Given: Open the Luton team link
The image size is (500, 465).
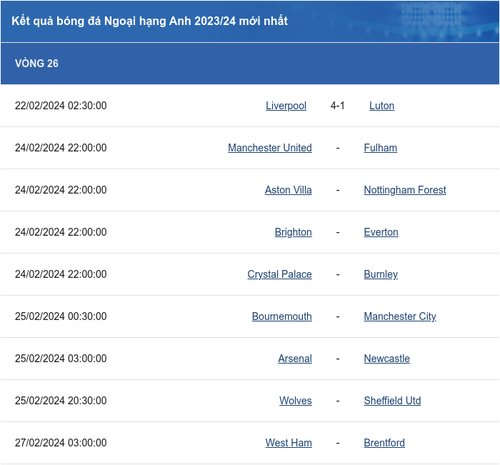Looking at the screenshot, I should (382, 106).
